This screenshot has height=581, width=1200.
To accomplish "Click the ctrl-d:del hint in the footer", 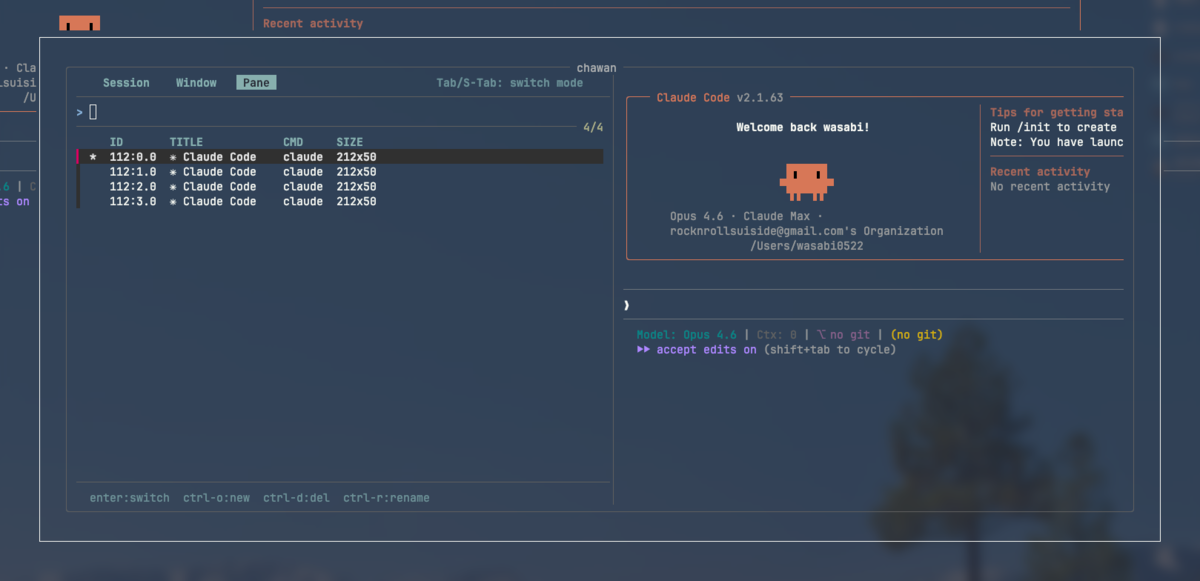I will [x=296, y=498].
